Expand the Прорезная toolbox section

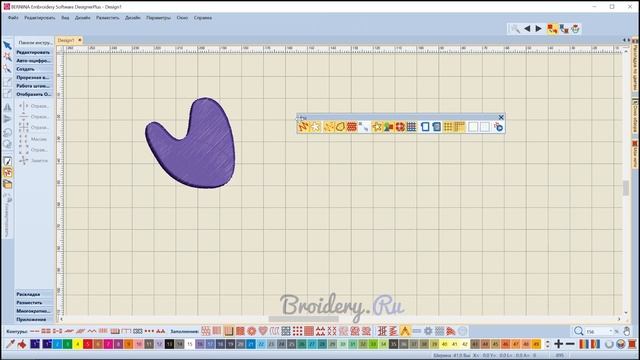tap(34, 77)
